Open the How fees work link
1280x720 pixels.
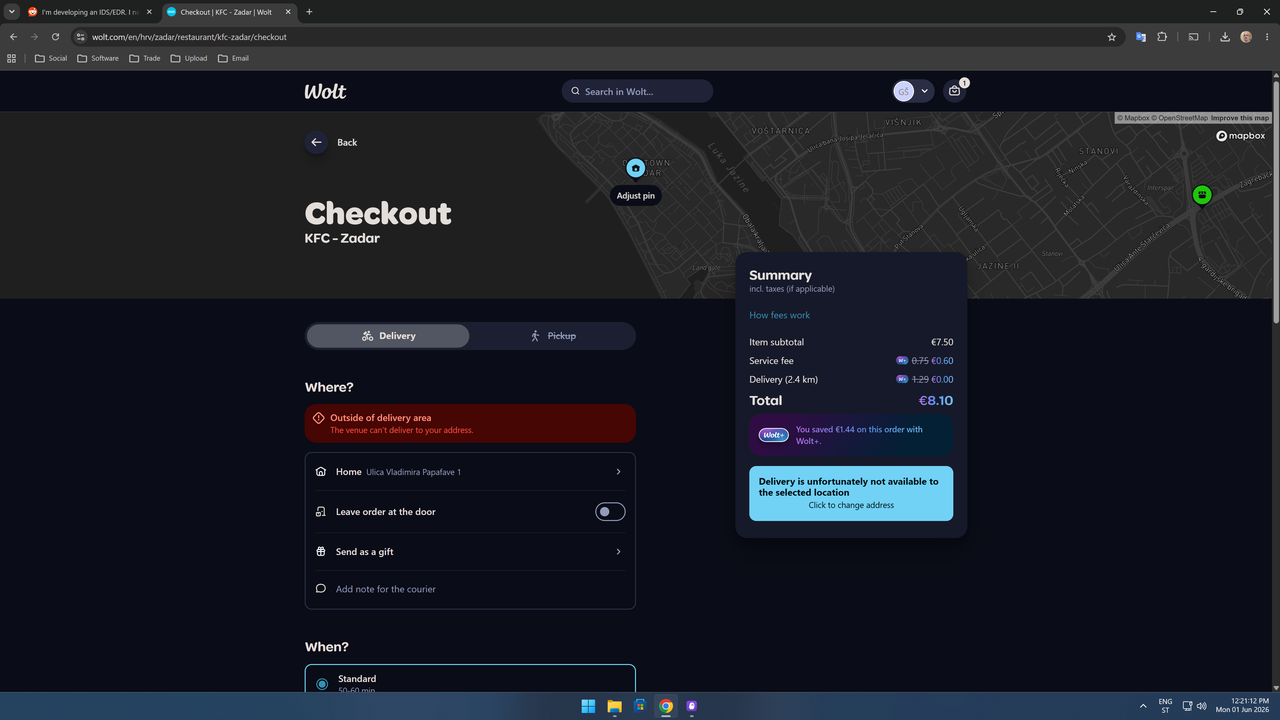[x=779, y=315]
